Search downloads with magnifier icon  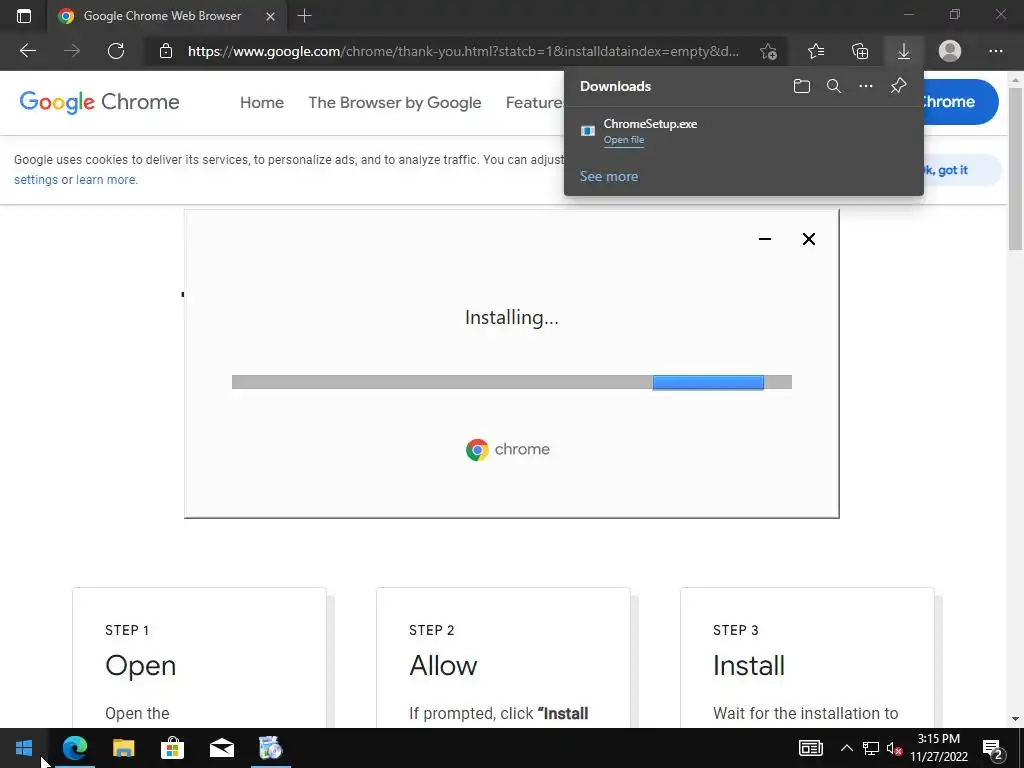[834, 86]
